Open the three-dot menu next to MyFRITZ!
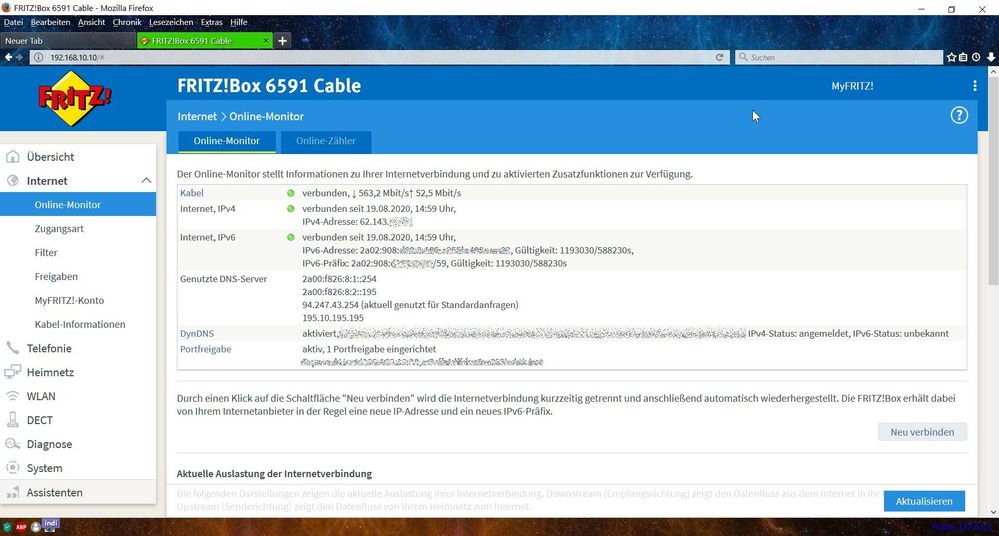Screen dimensions: 999x536 tap(975, 85)
